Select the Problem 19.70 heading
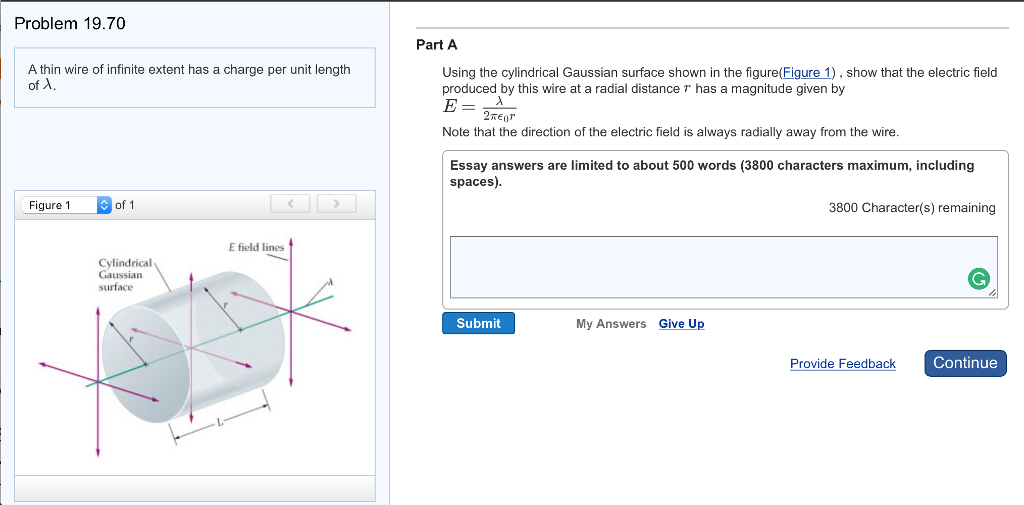The width and height of the screenshot is (1024, 505). click(x=70, y=23)
